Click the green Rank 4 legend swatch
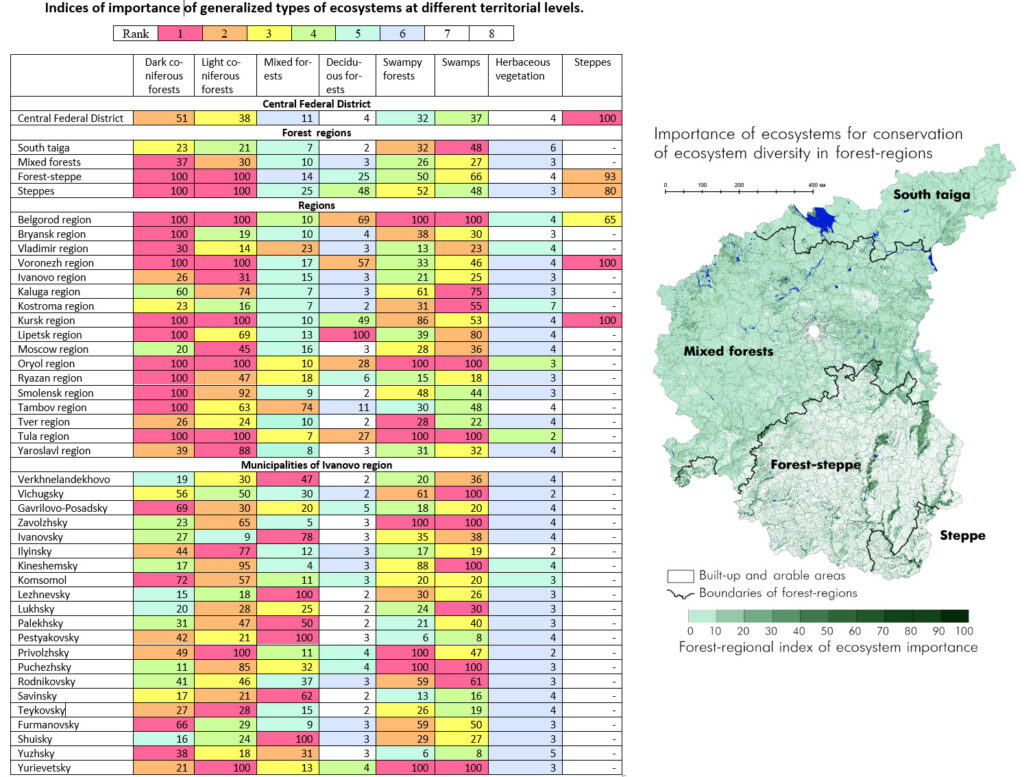The height and width of the screenshot is (777, 1024). (x=313, y=33)
